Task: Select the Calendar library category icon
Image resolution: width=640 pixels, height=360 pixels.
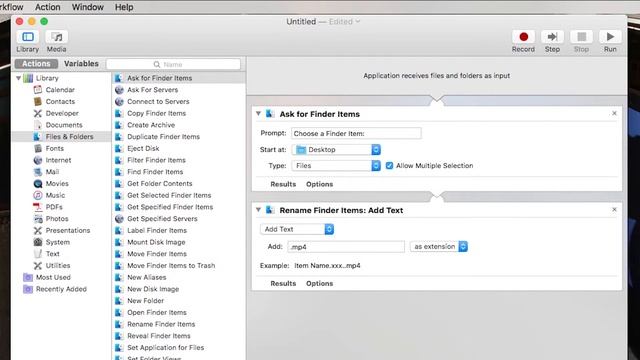Action: point(38,89)
